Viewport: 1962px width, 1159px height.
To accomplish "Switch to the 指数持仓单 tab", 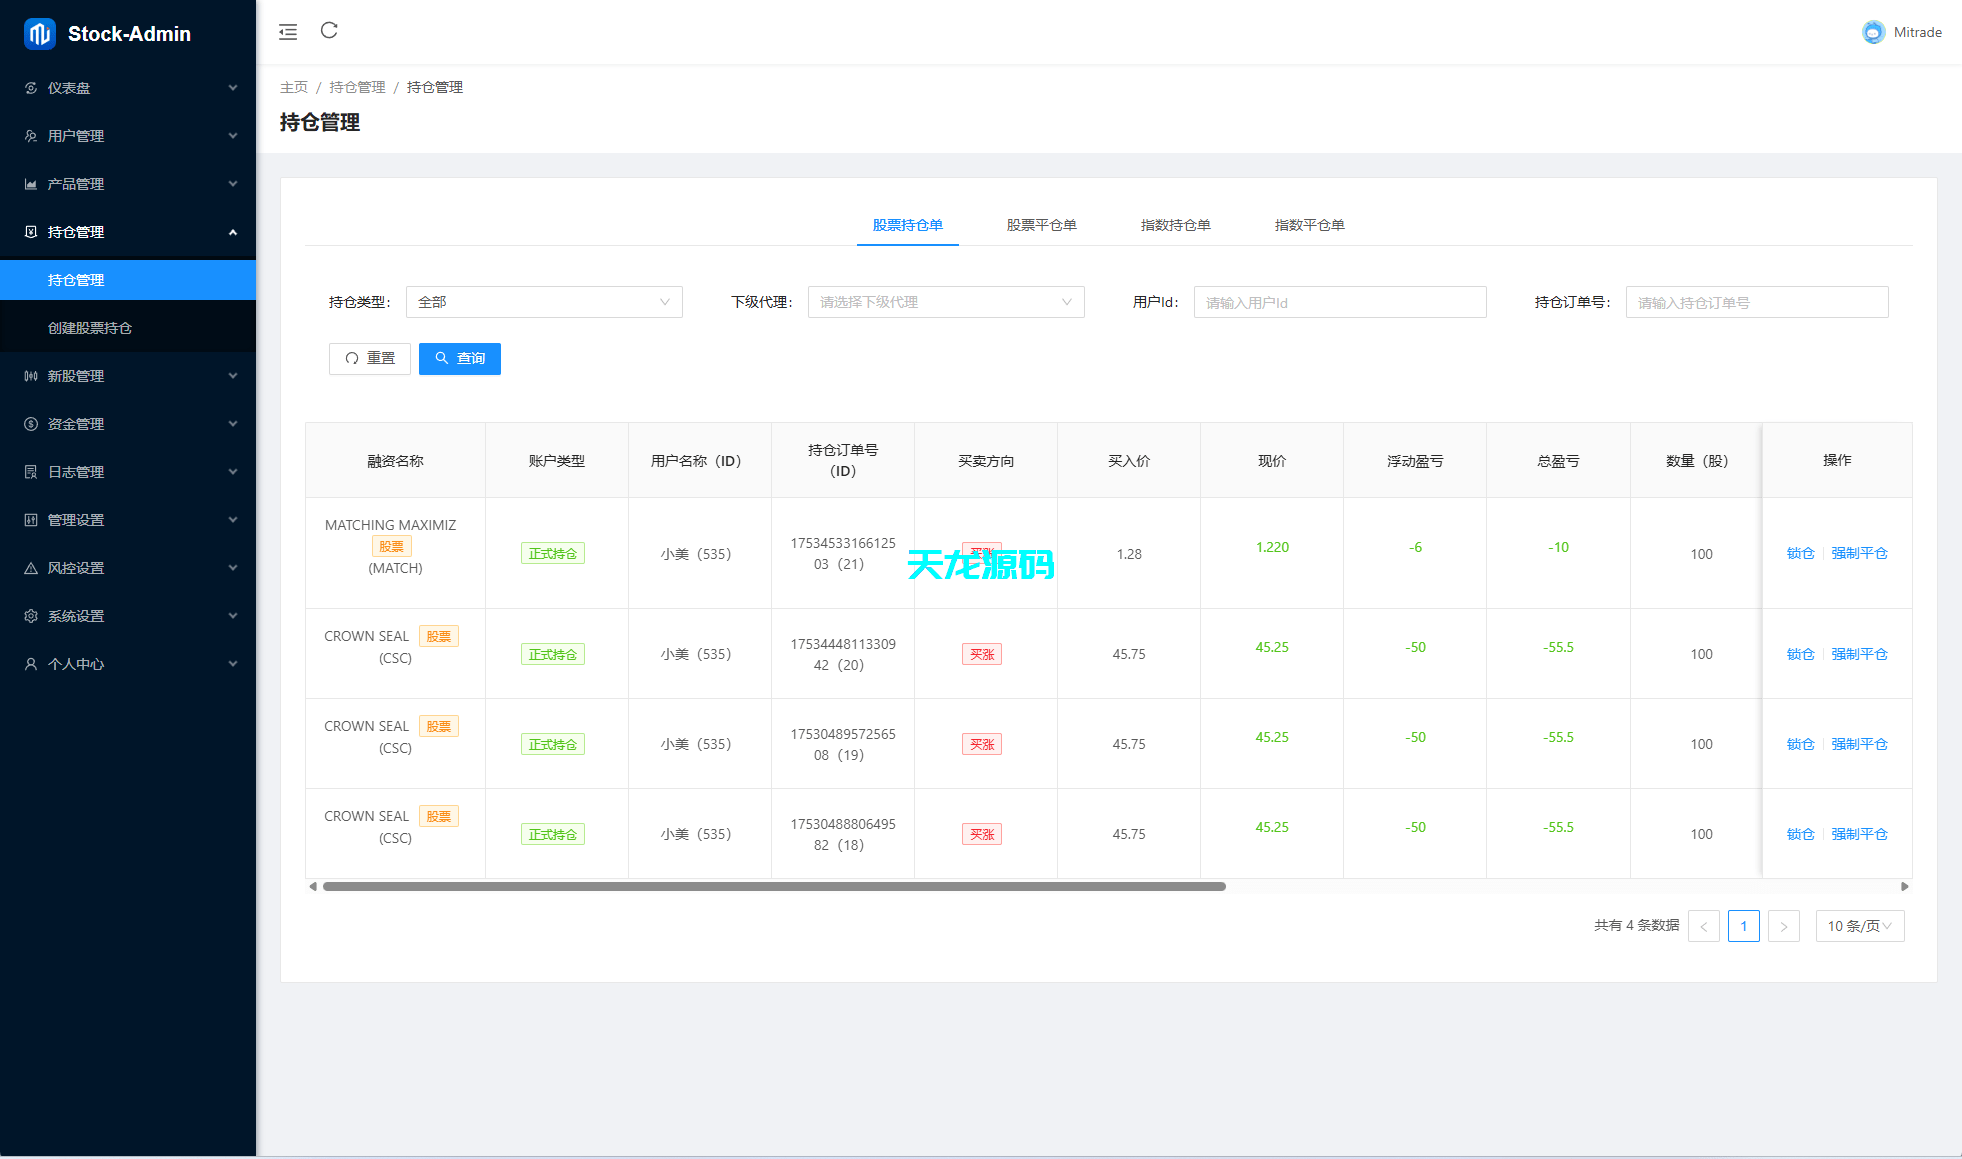I will (1175, 225).
